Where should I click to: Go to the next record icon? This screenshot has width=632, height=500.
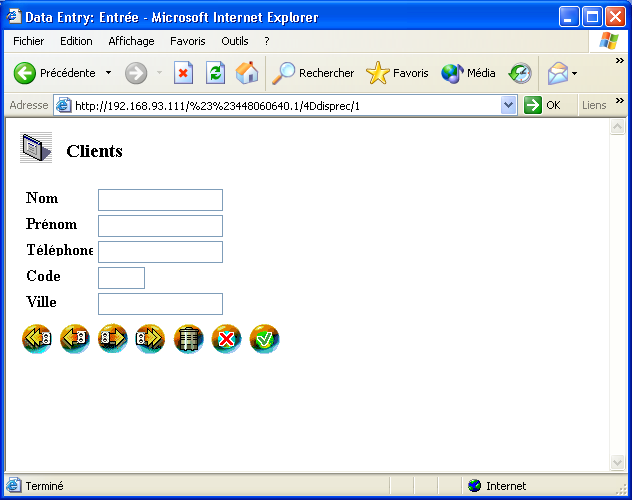pyautogui.click(x=113, y=339)
